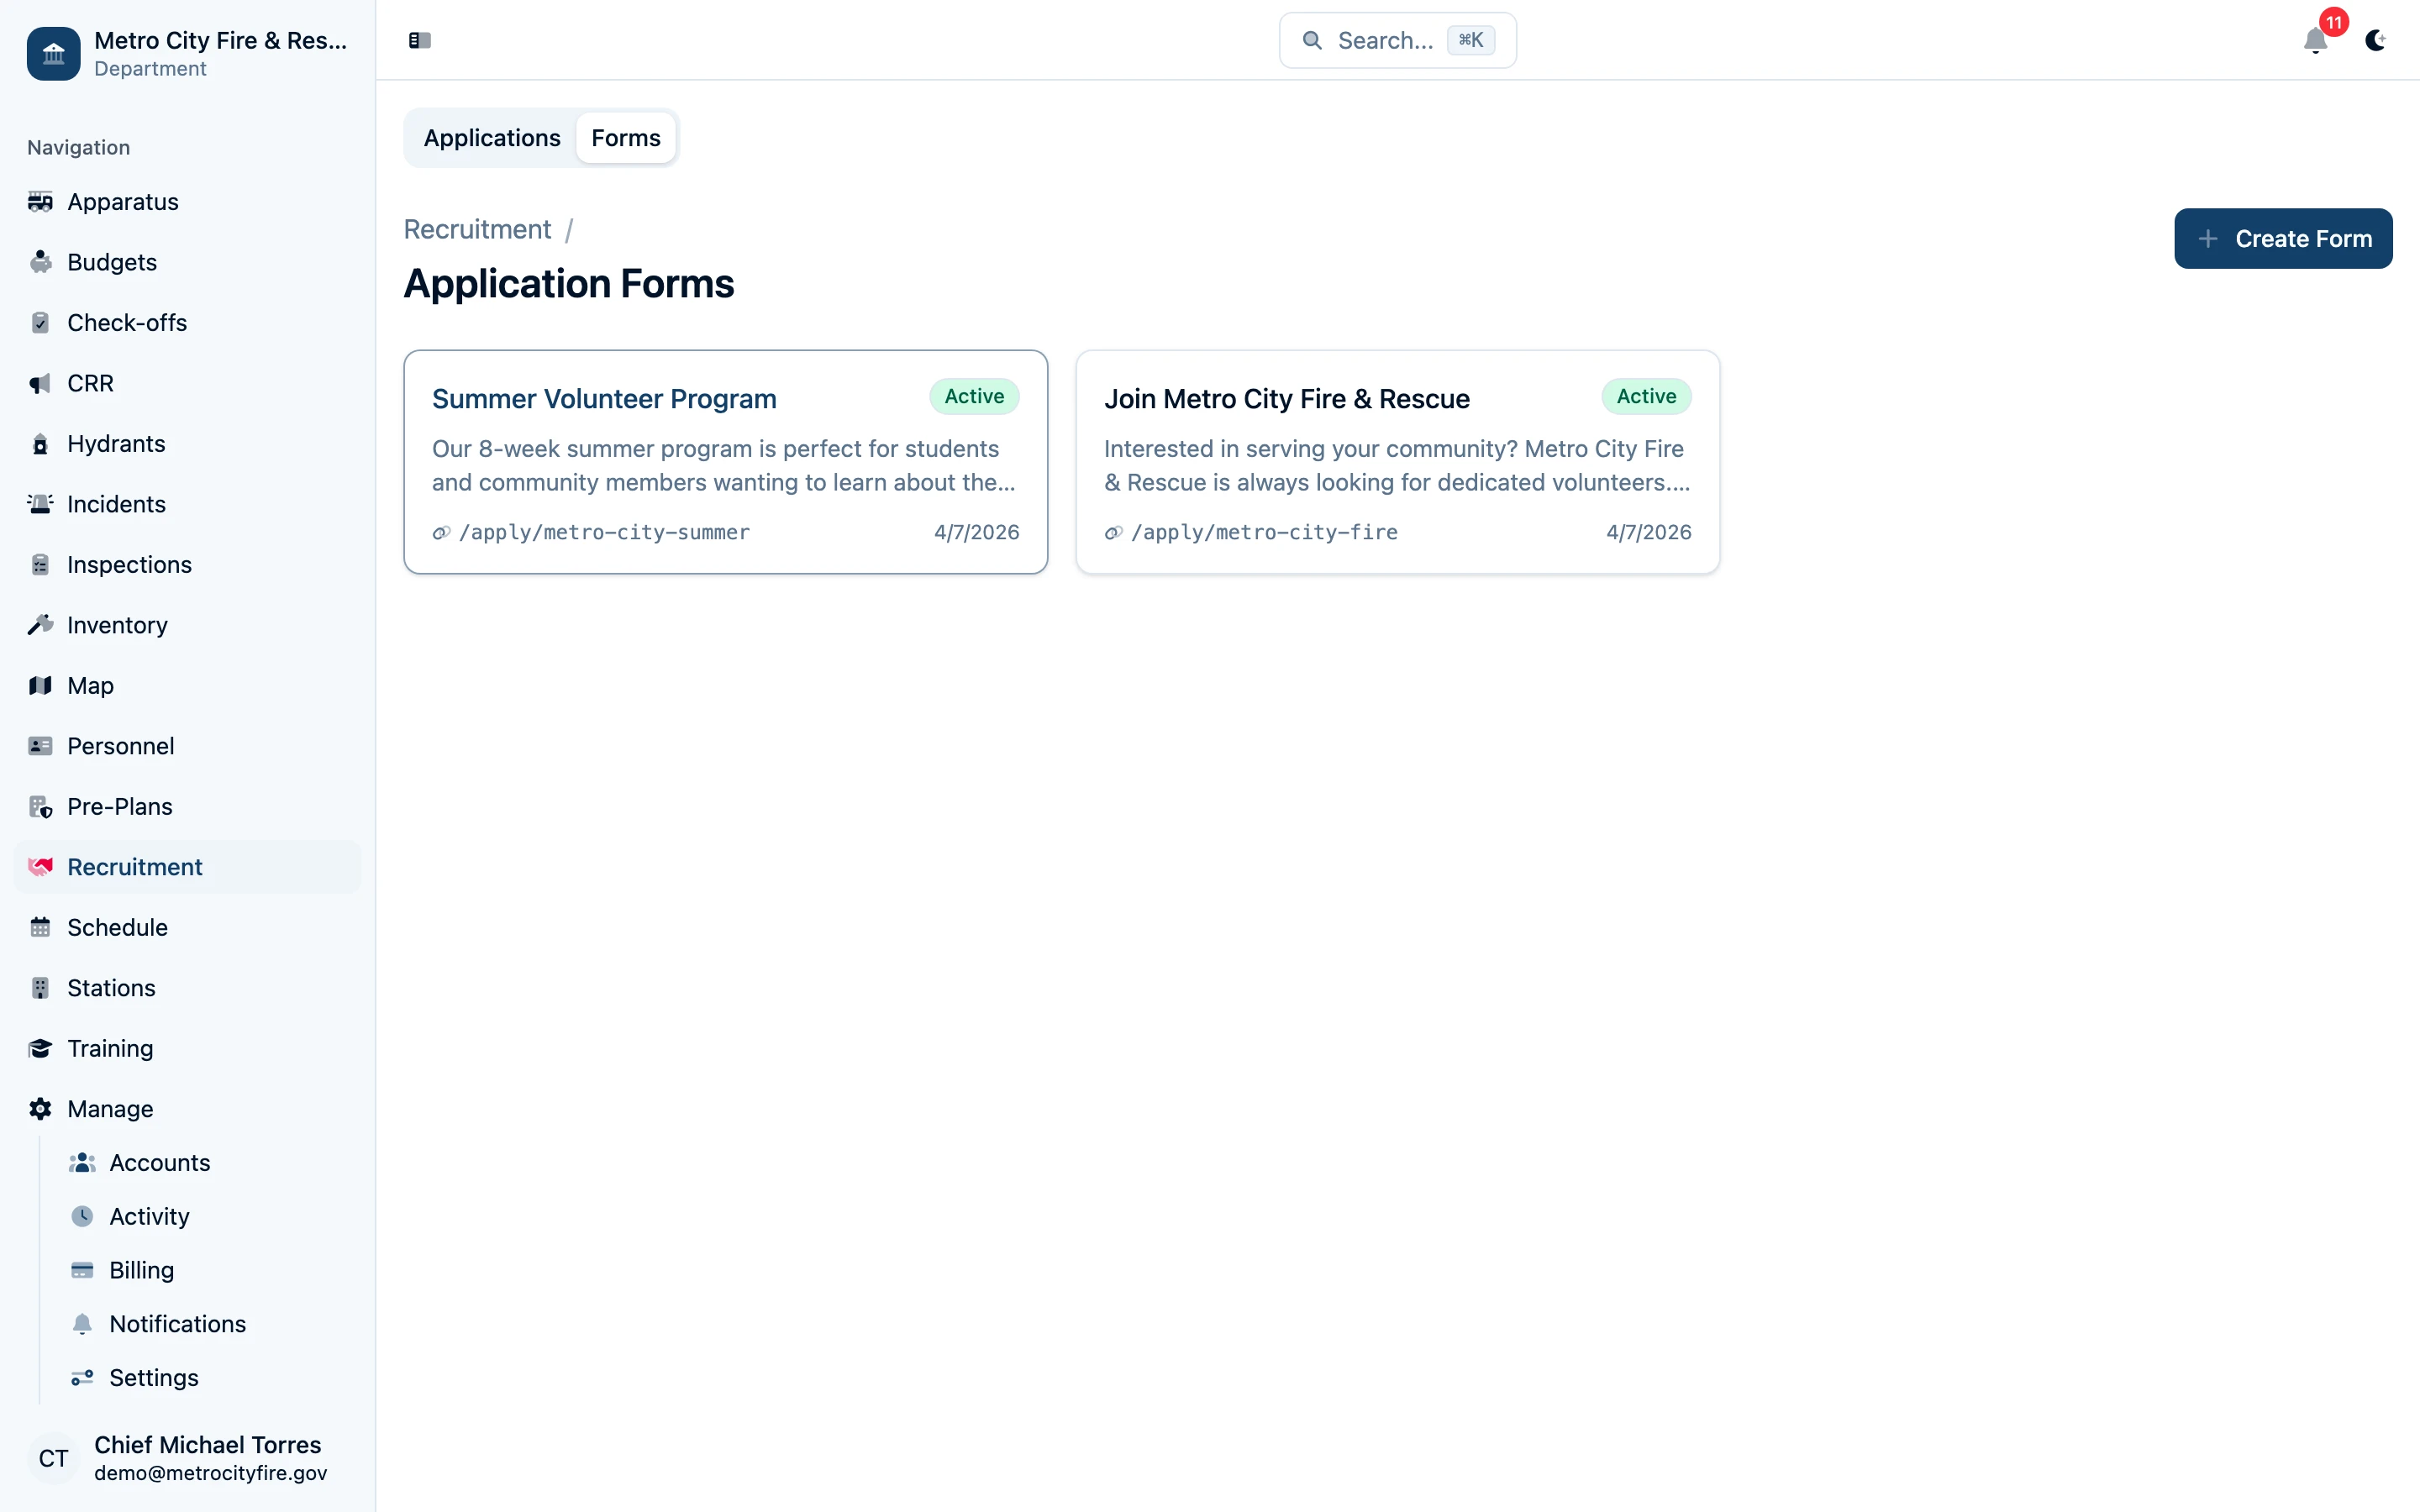Click the Pre-Plans building icon
This screenshot has height=1512, width=2420.
(41, 806)
